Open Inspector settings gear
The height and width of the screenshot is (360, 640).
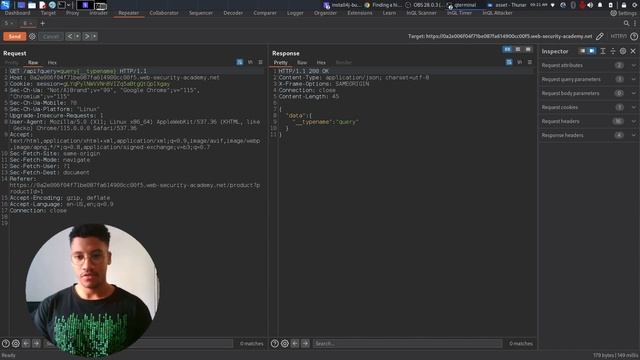click(x=623, y=51)
